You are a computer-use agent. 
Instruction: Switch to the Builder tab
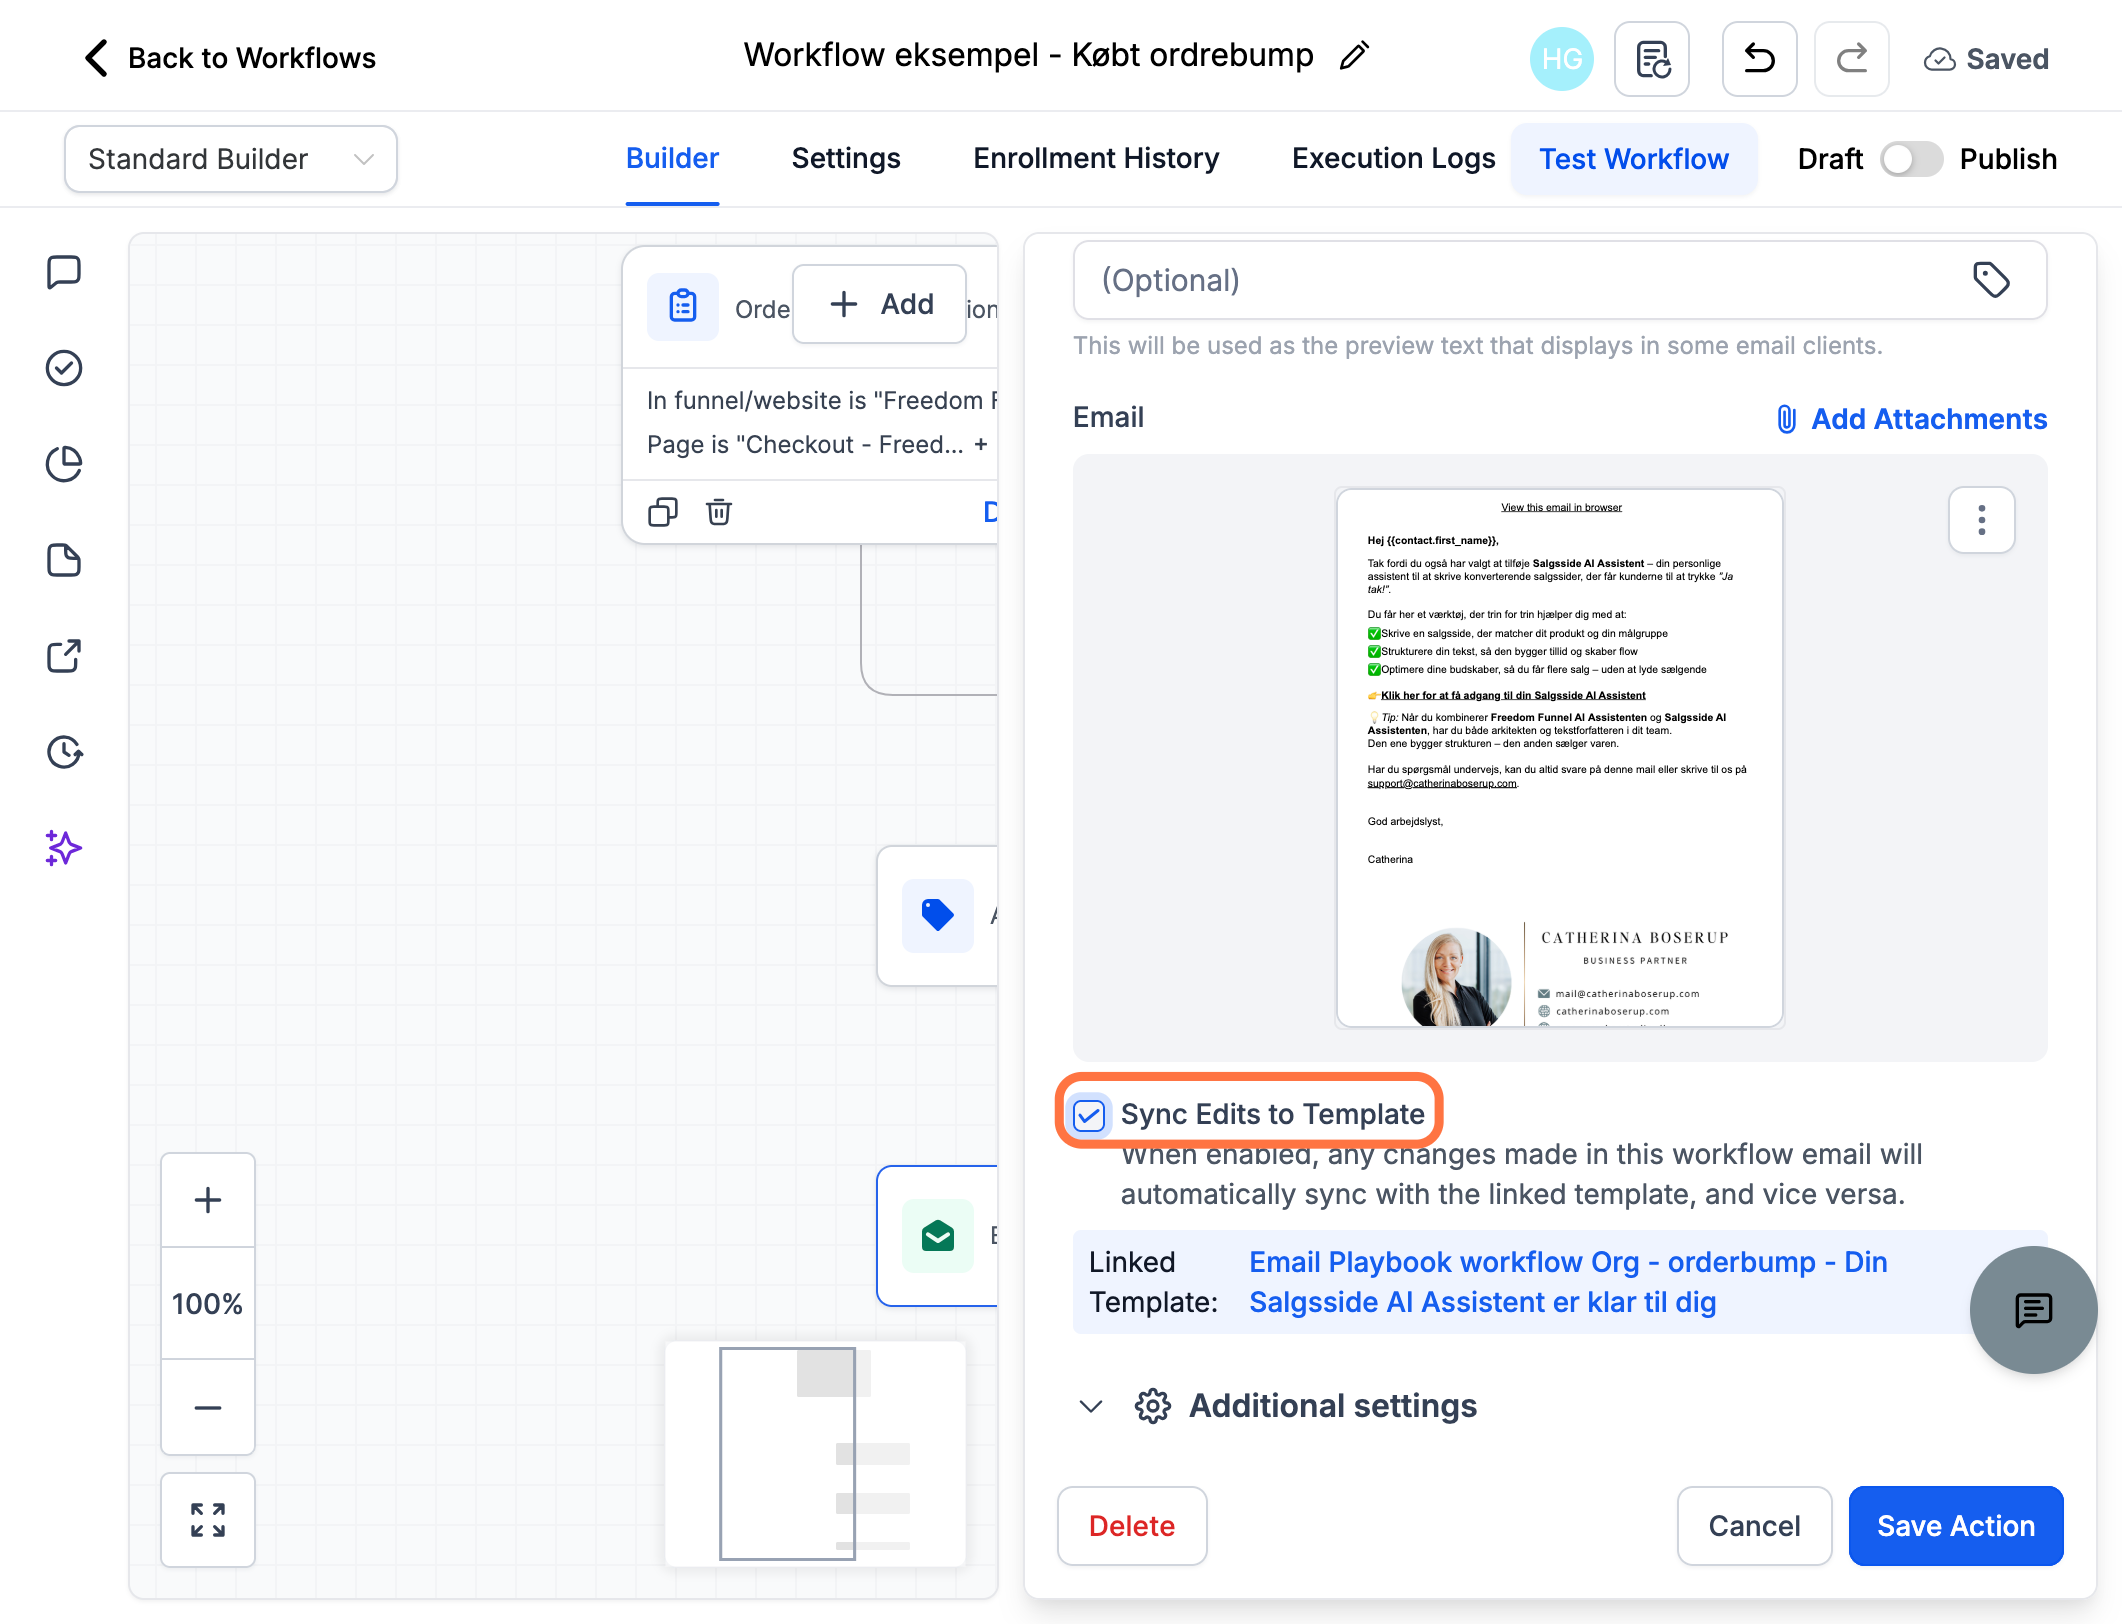672,158
